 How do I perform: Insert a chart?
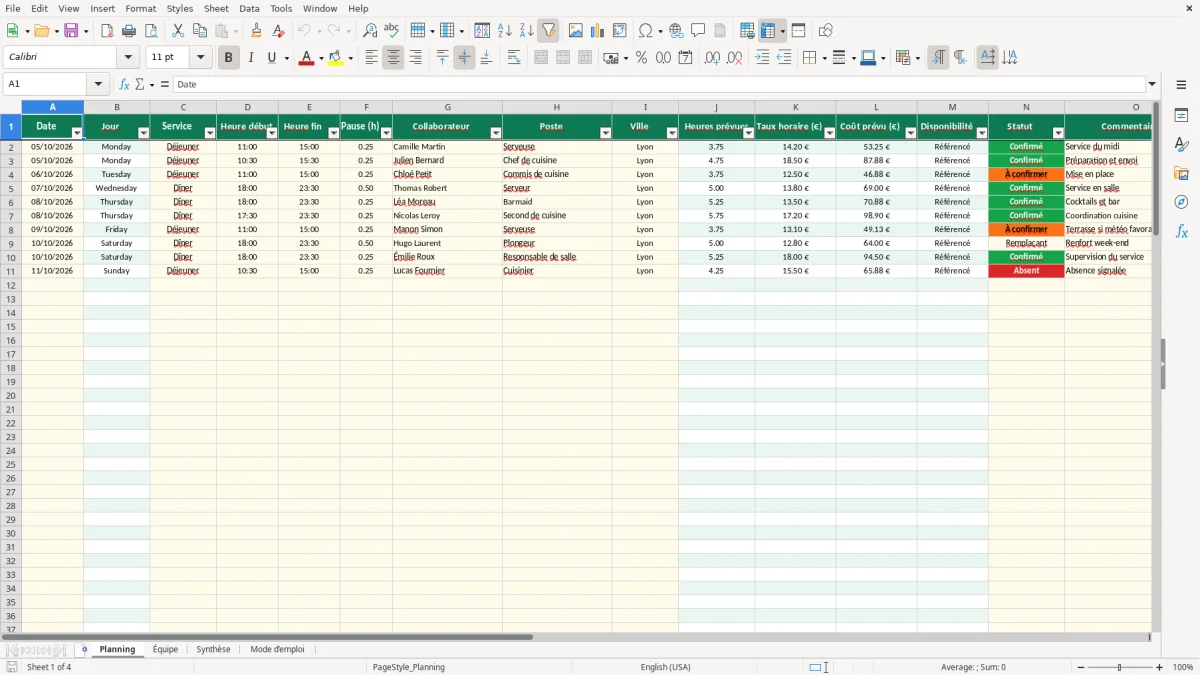point(598,31)
